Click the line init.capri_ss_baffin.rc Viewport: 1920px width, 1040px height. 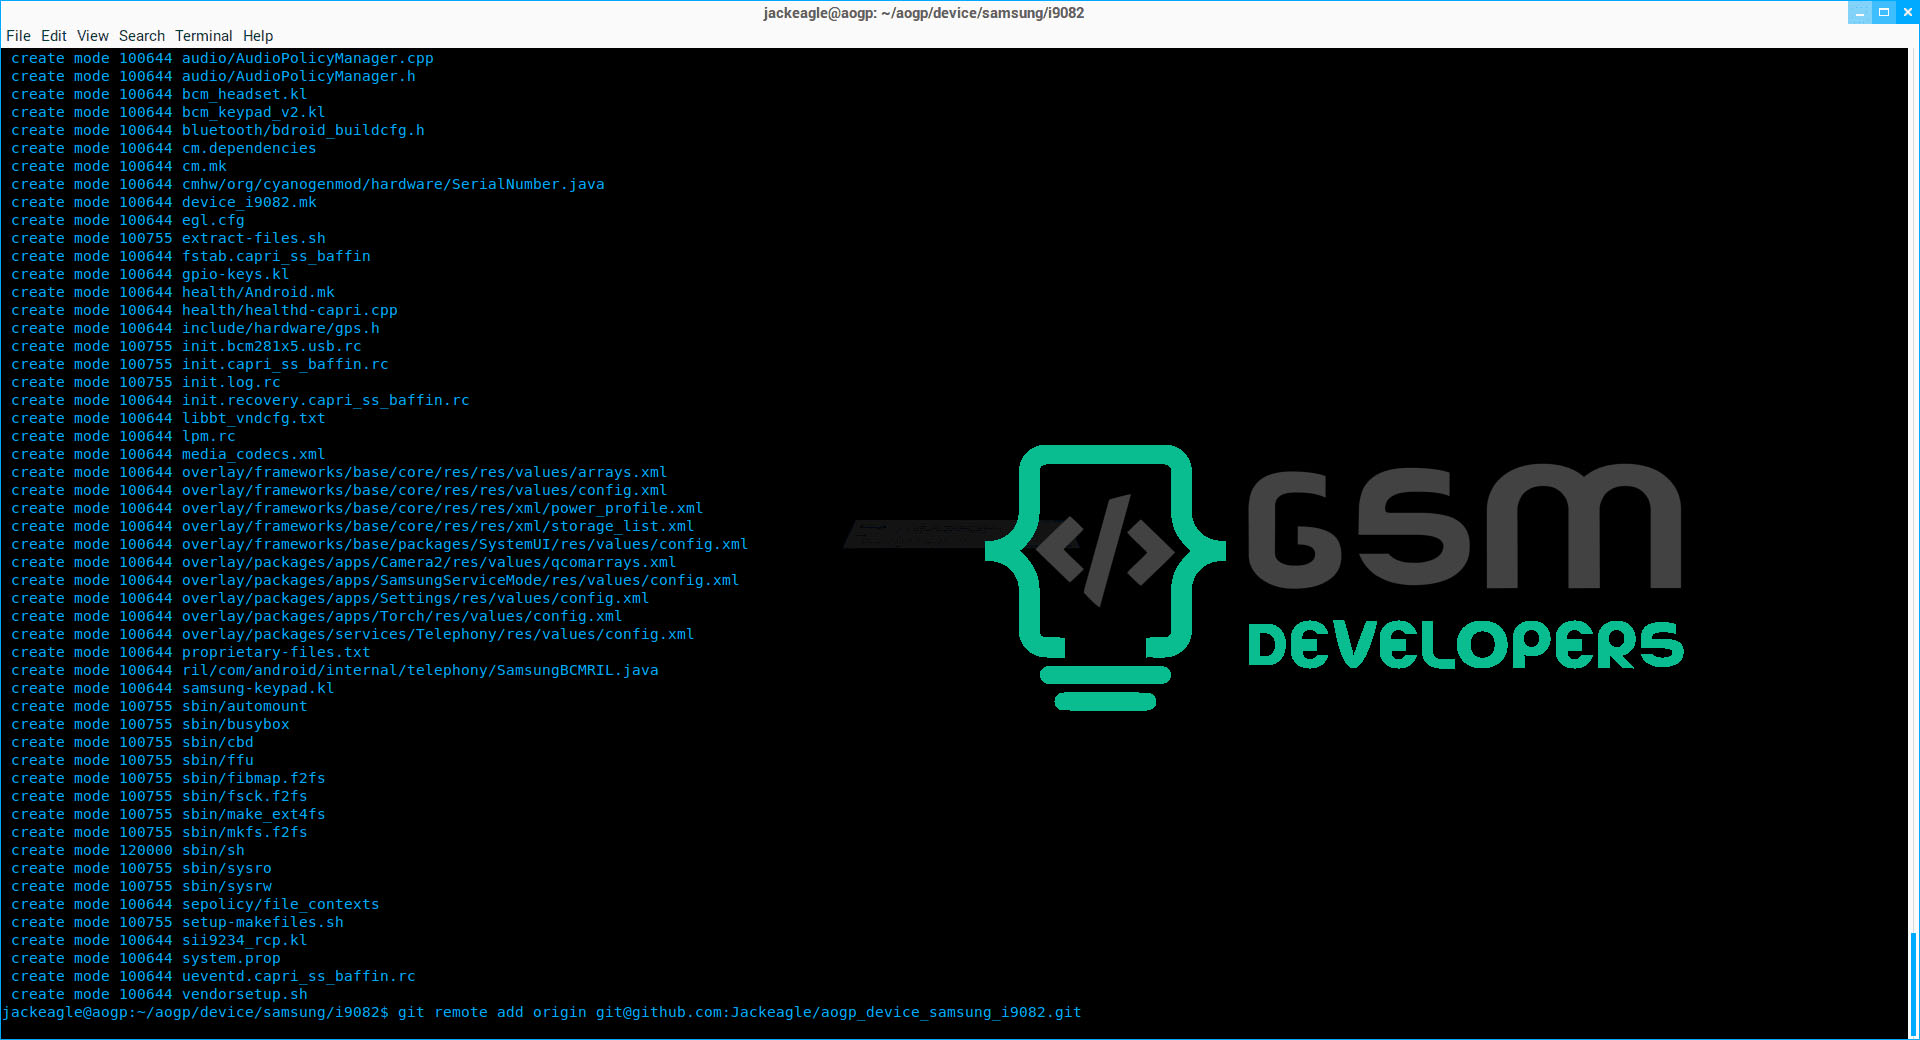point(200,365)
